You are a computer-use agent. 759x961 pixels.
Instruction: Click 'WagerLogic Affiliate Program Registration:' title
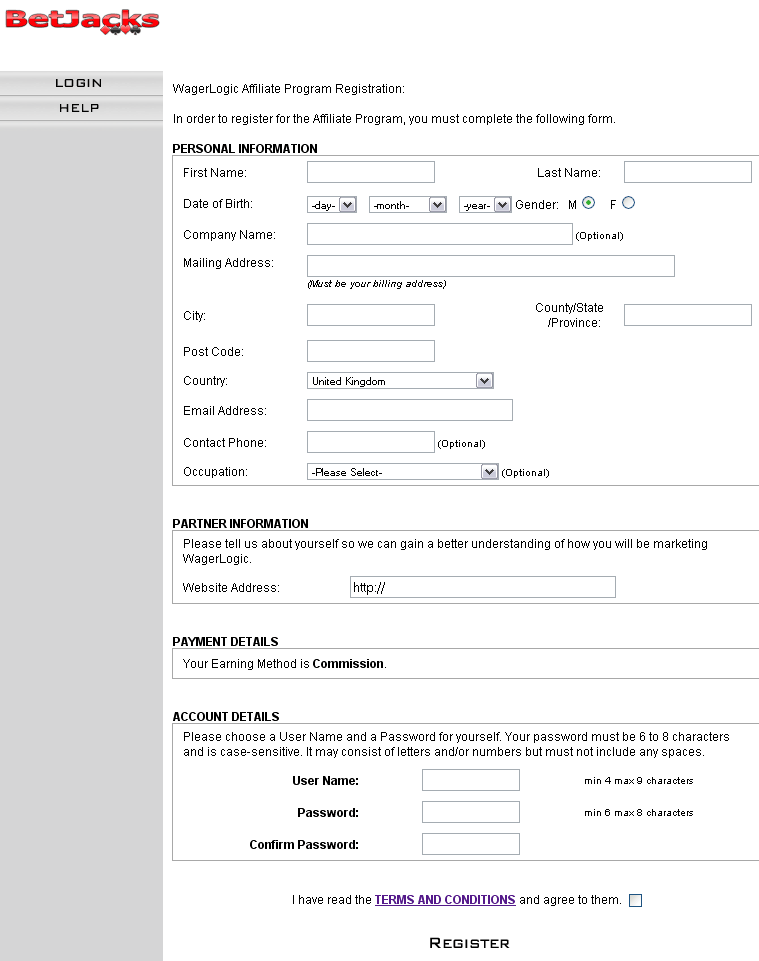coord(289,89)
